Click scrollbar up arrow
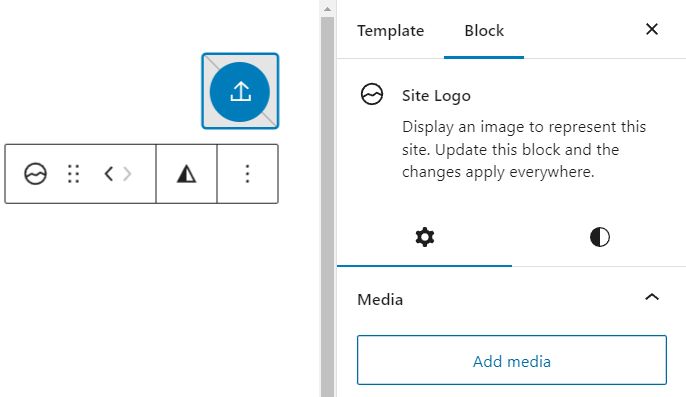686x397 pixels. [327, 9]
